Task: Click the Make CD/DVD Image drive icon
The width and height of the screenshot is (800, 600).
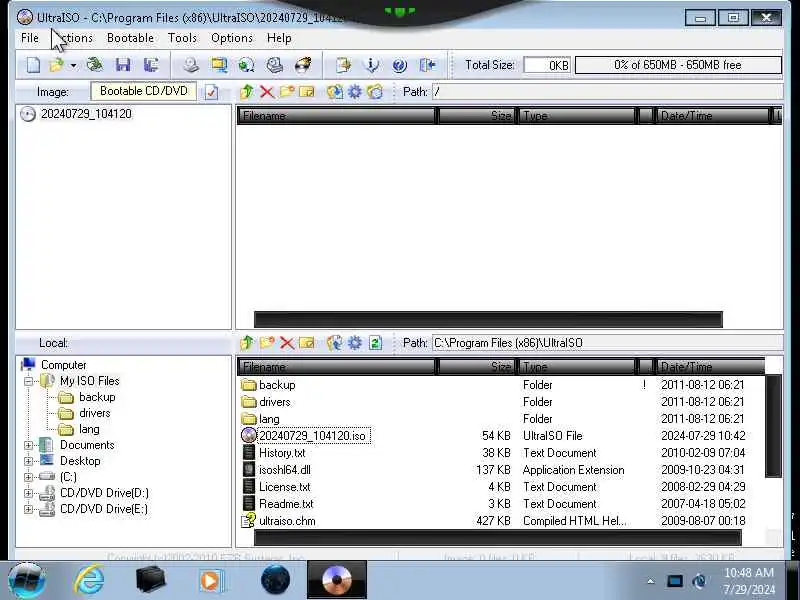Action: pyautogui.click(x=191, y=65)
